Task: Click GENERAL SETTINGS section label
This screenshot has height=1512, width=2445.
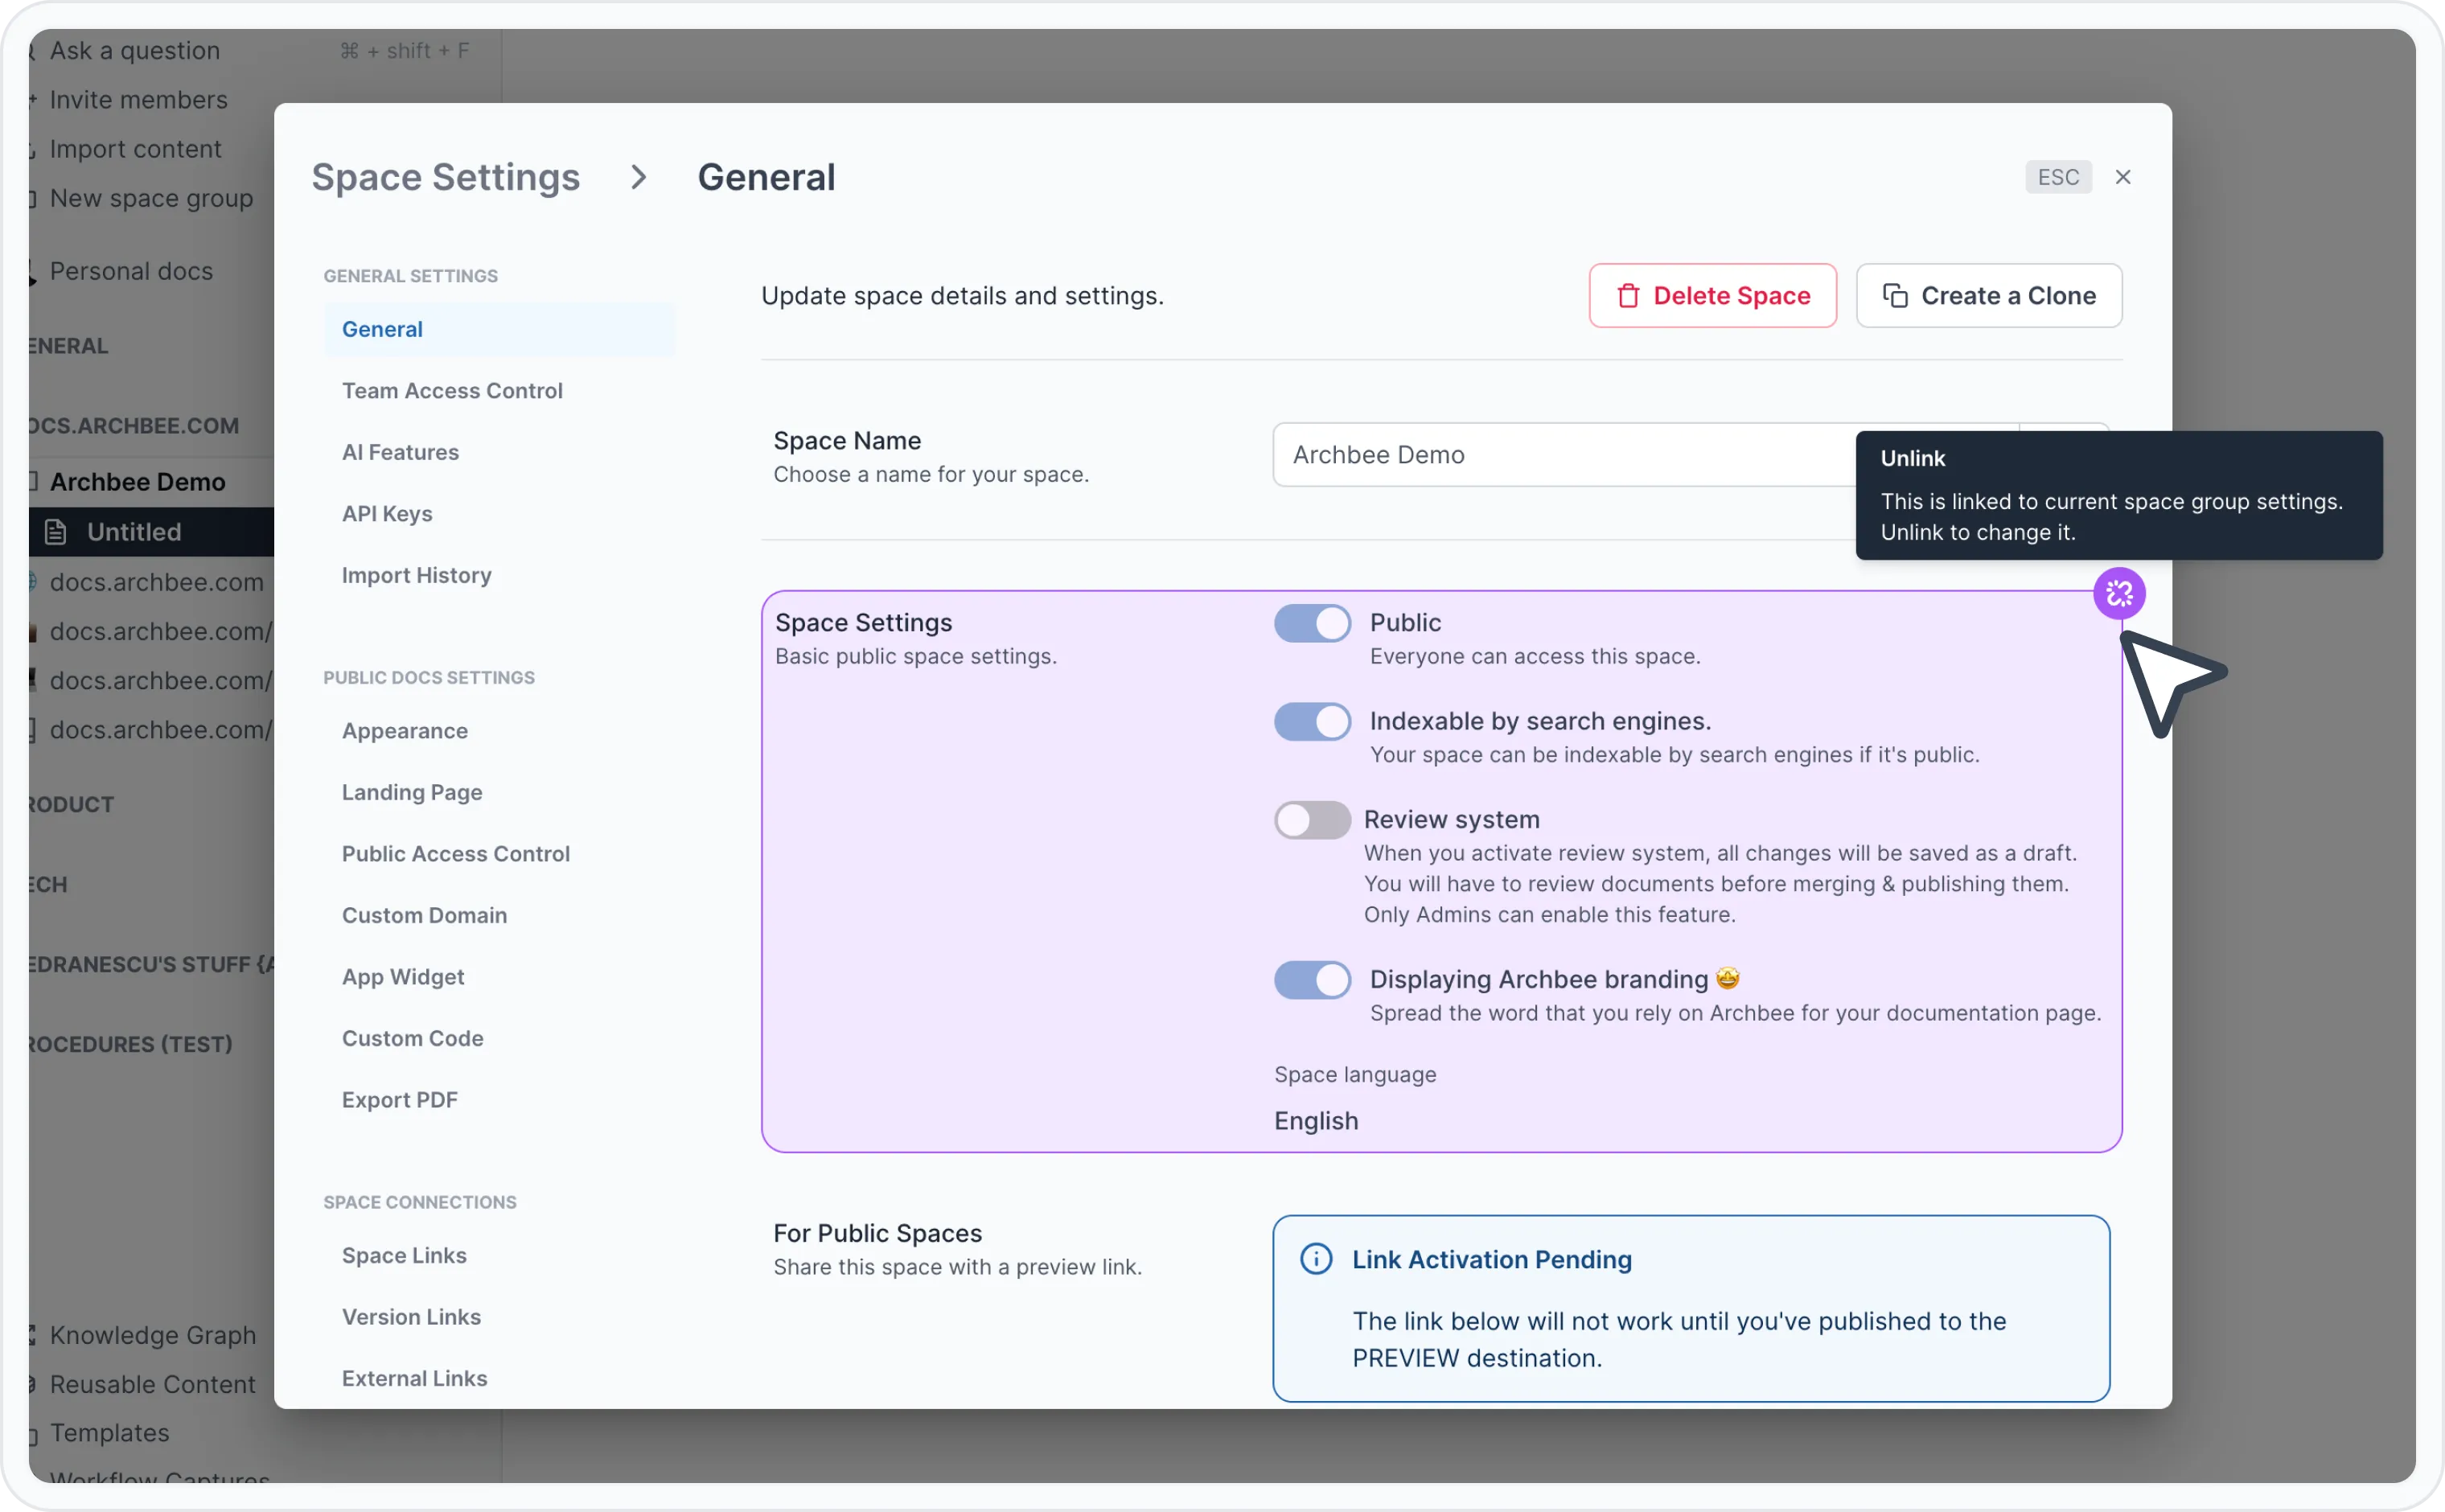Action: (410, 276)
